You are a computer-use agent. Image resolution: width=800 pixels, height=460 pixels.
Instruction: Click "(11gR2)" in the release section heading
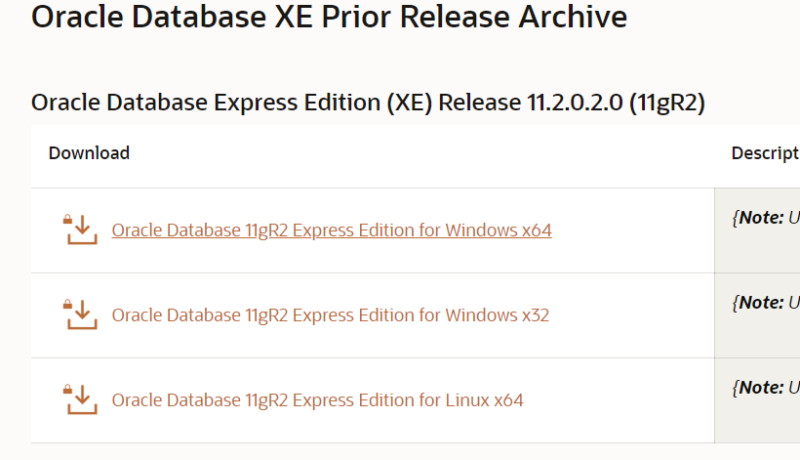pos(667,102)
